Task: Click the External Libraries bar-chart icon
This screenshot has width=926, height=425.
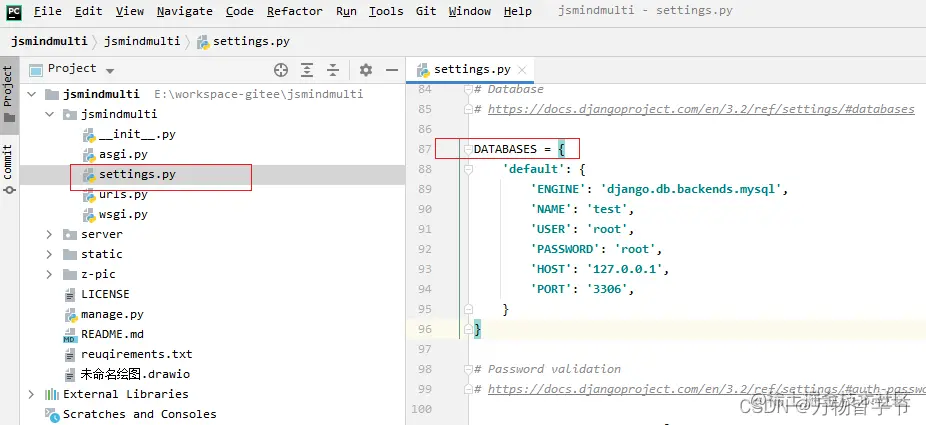Action: click(52, 394)
